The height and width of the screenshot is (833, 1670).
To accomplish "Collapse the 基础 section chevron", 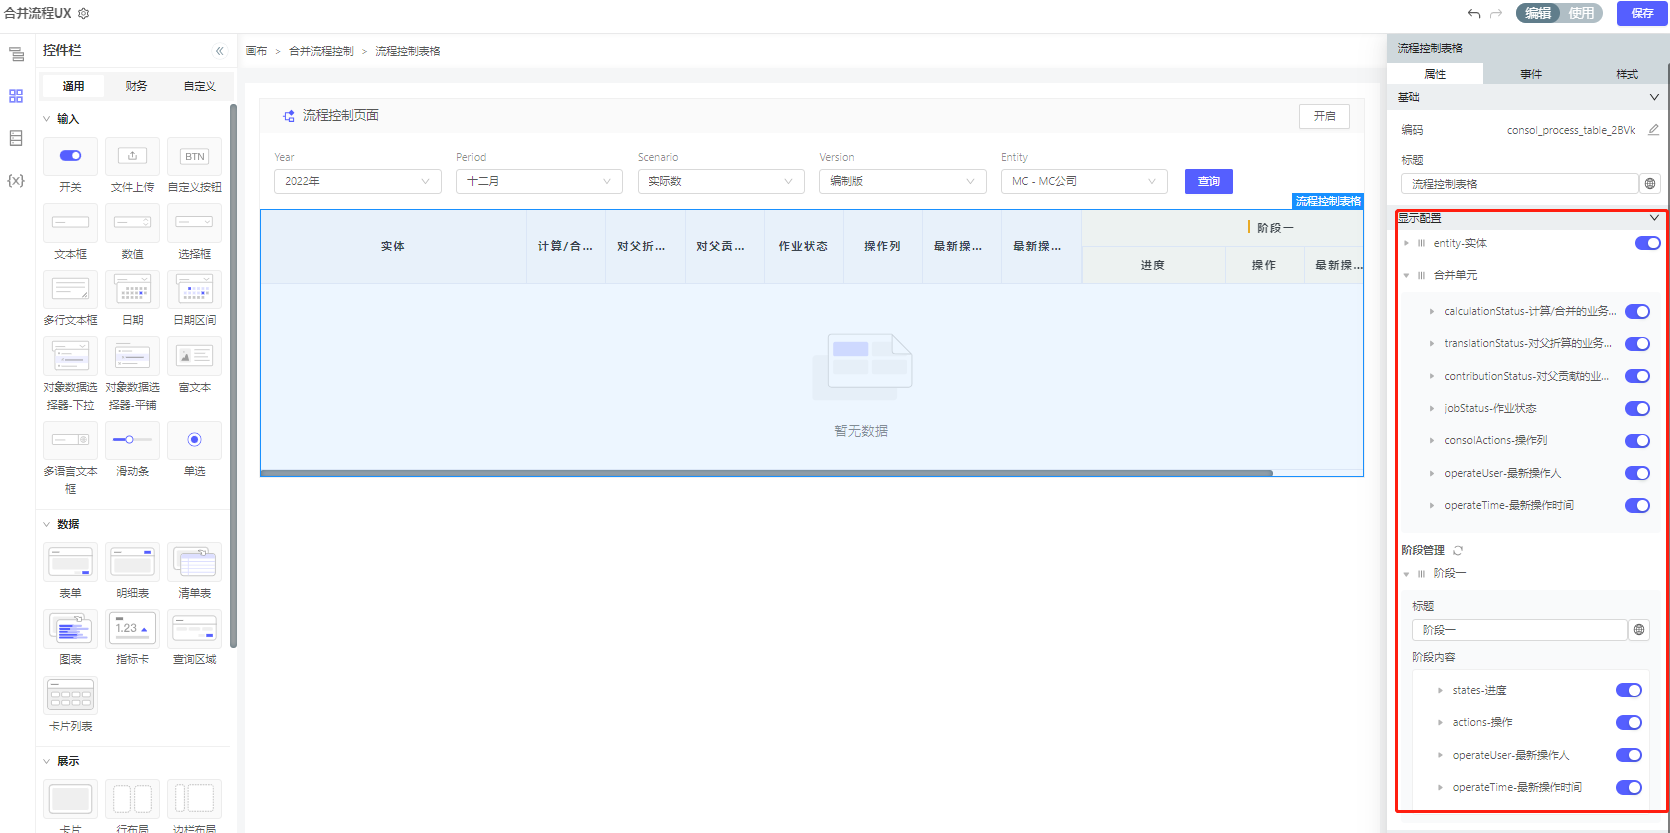I will (1654, 97).
